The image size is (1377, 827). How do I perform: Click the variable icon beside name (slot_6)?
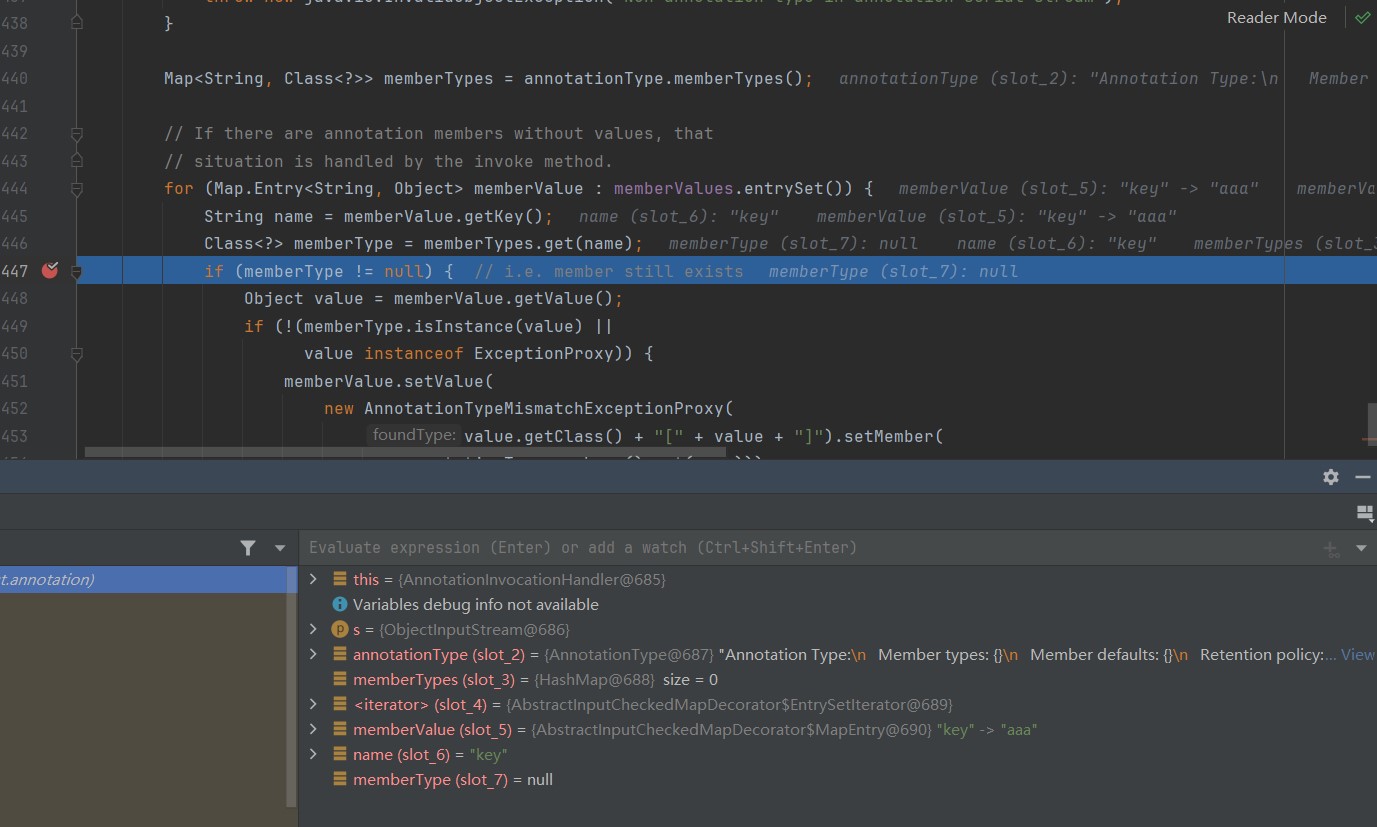point(340,754)
